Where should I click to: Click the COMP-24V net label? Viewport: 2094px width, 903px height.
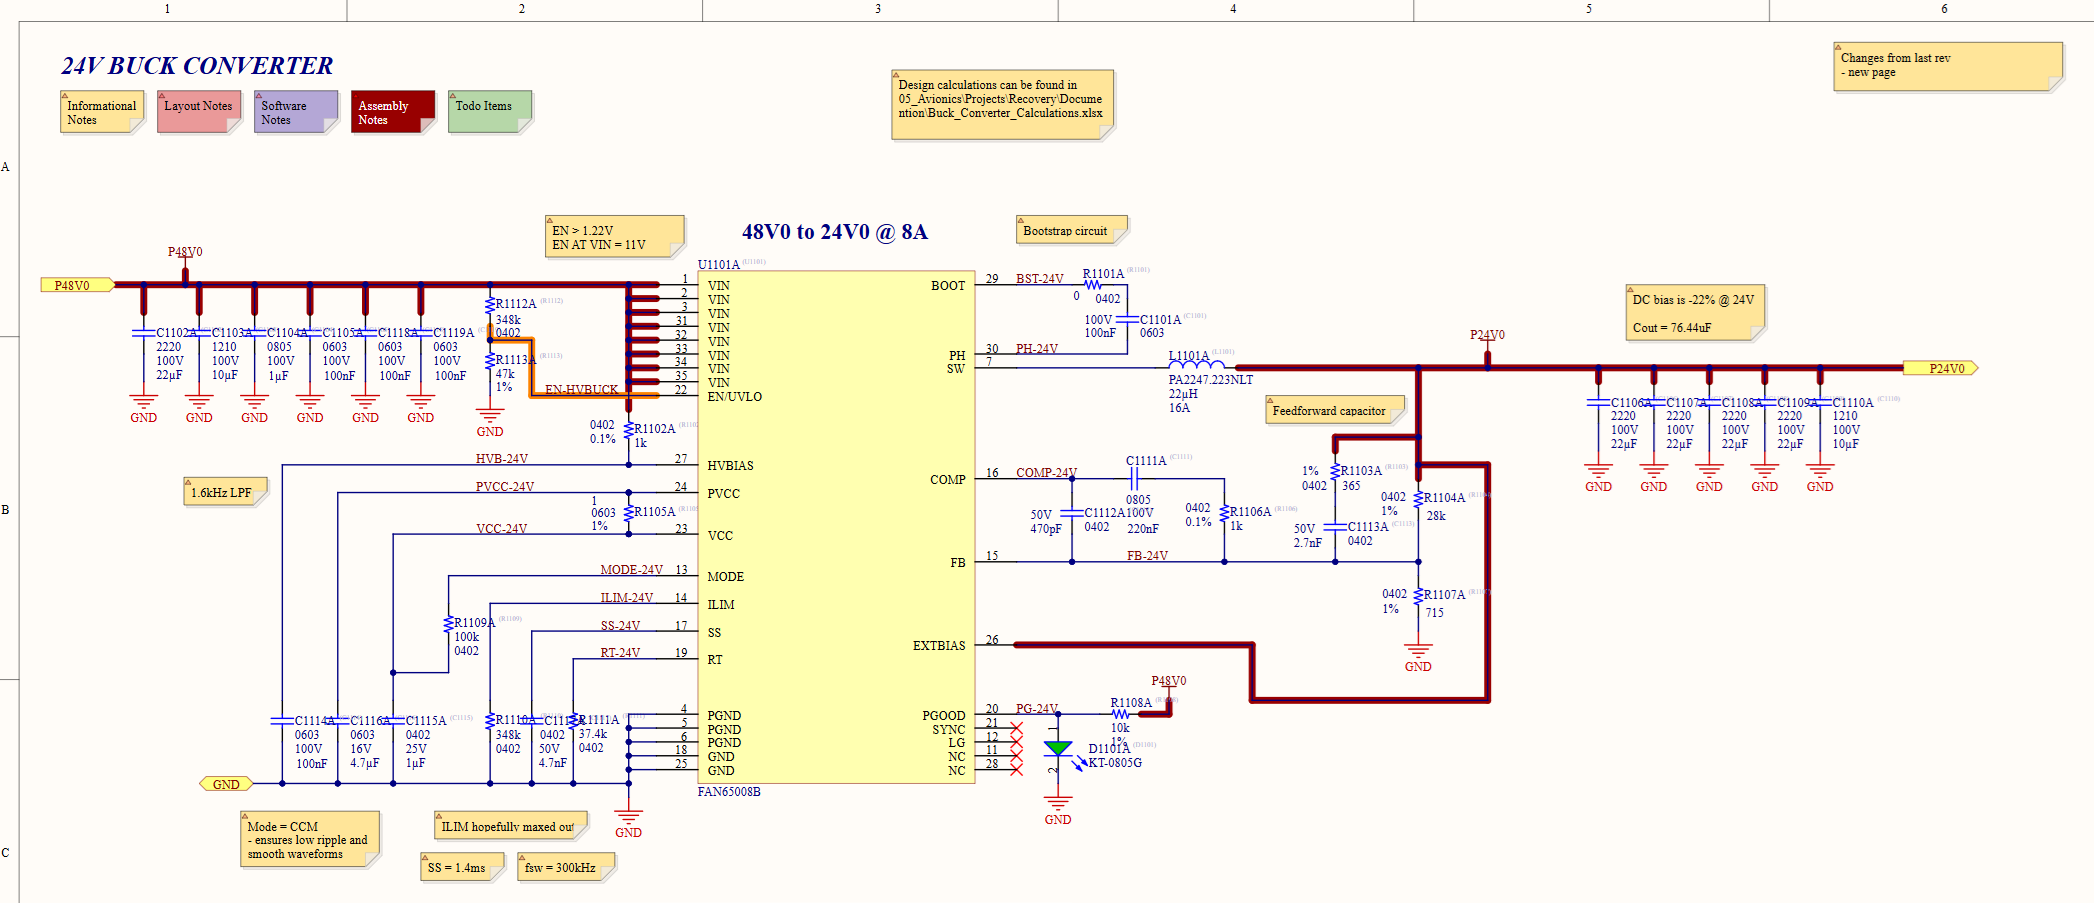1046,473
